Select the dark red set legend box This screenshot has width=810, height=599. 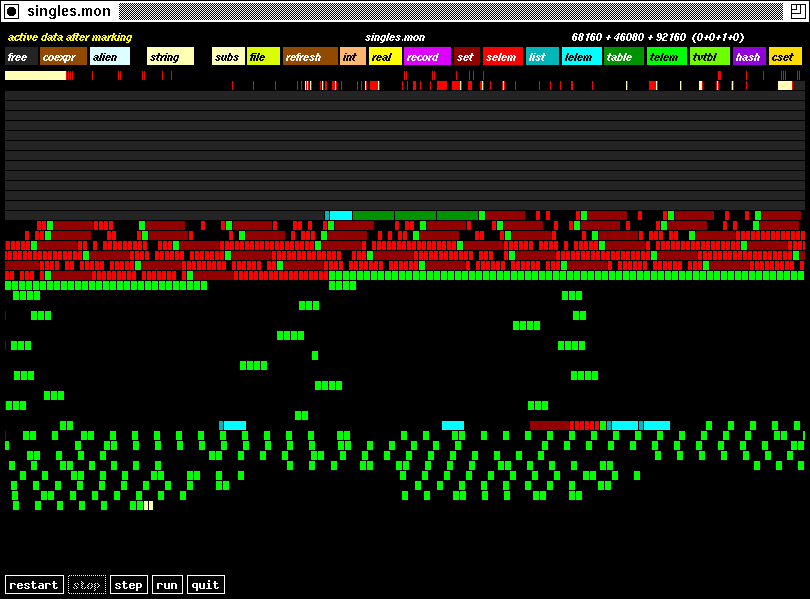point(466,57)
